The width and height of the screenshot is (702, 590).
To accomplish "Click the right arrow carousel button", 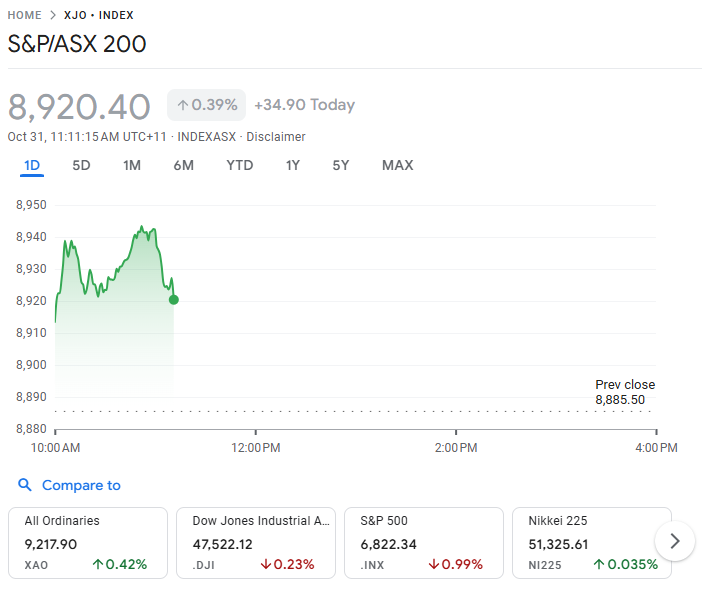I will (x=675, y=541).
